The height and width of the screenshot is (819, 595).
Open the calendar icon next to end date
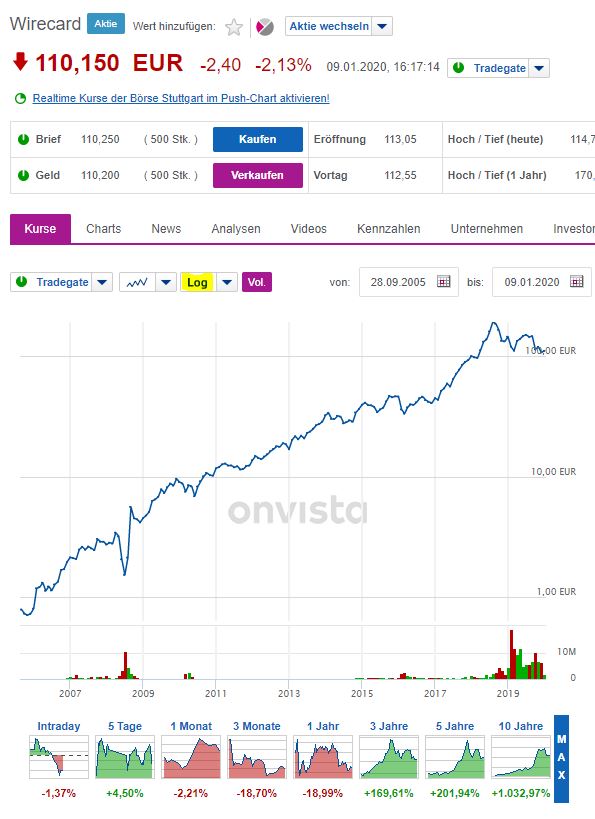click(x=576, y=282)
